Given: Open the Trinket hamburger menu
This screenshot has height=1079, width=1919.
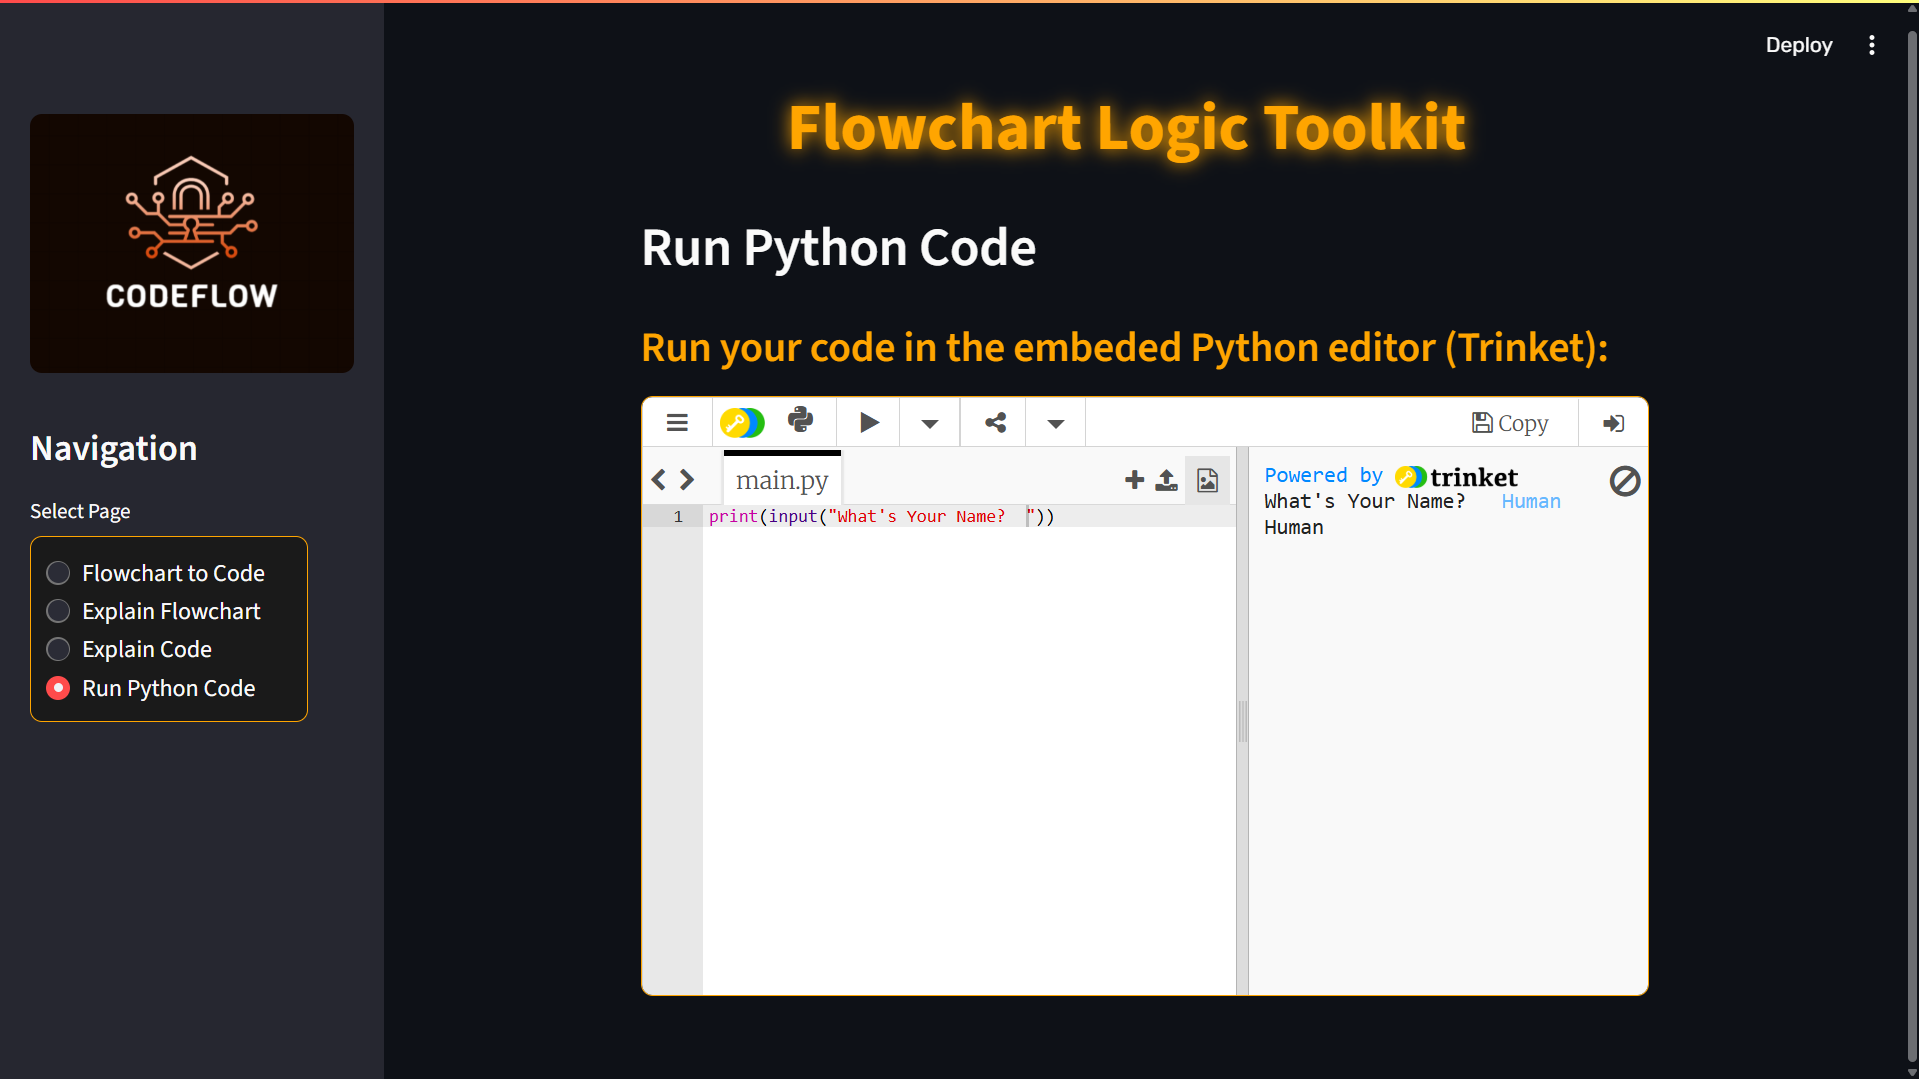Looking at the screenshot, I should [x=677, y=423].
